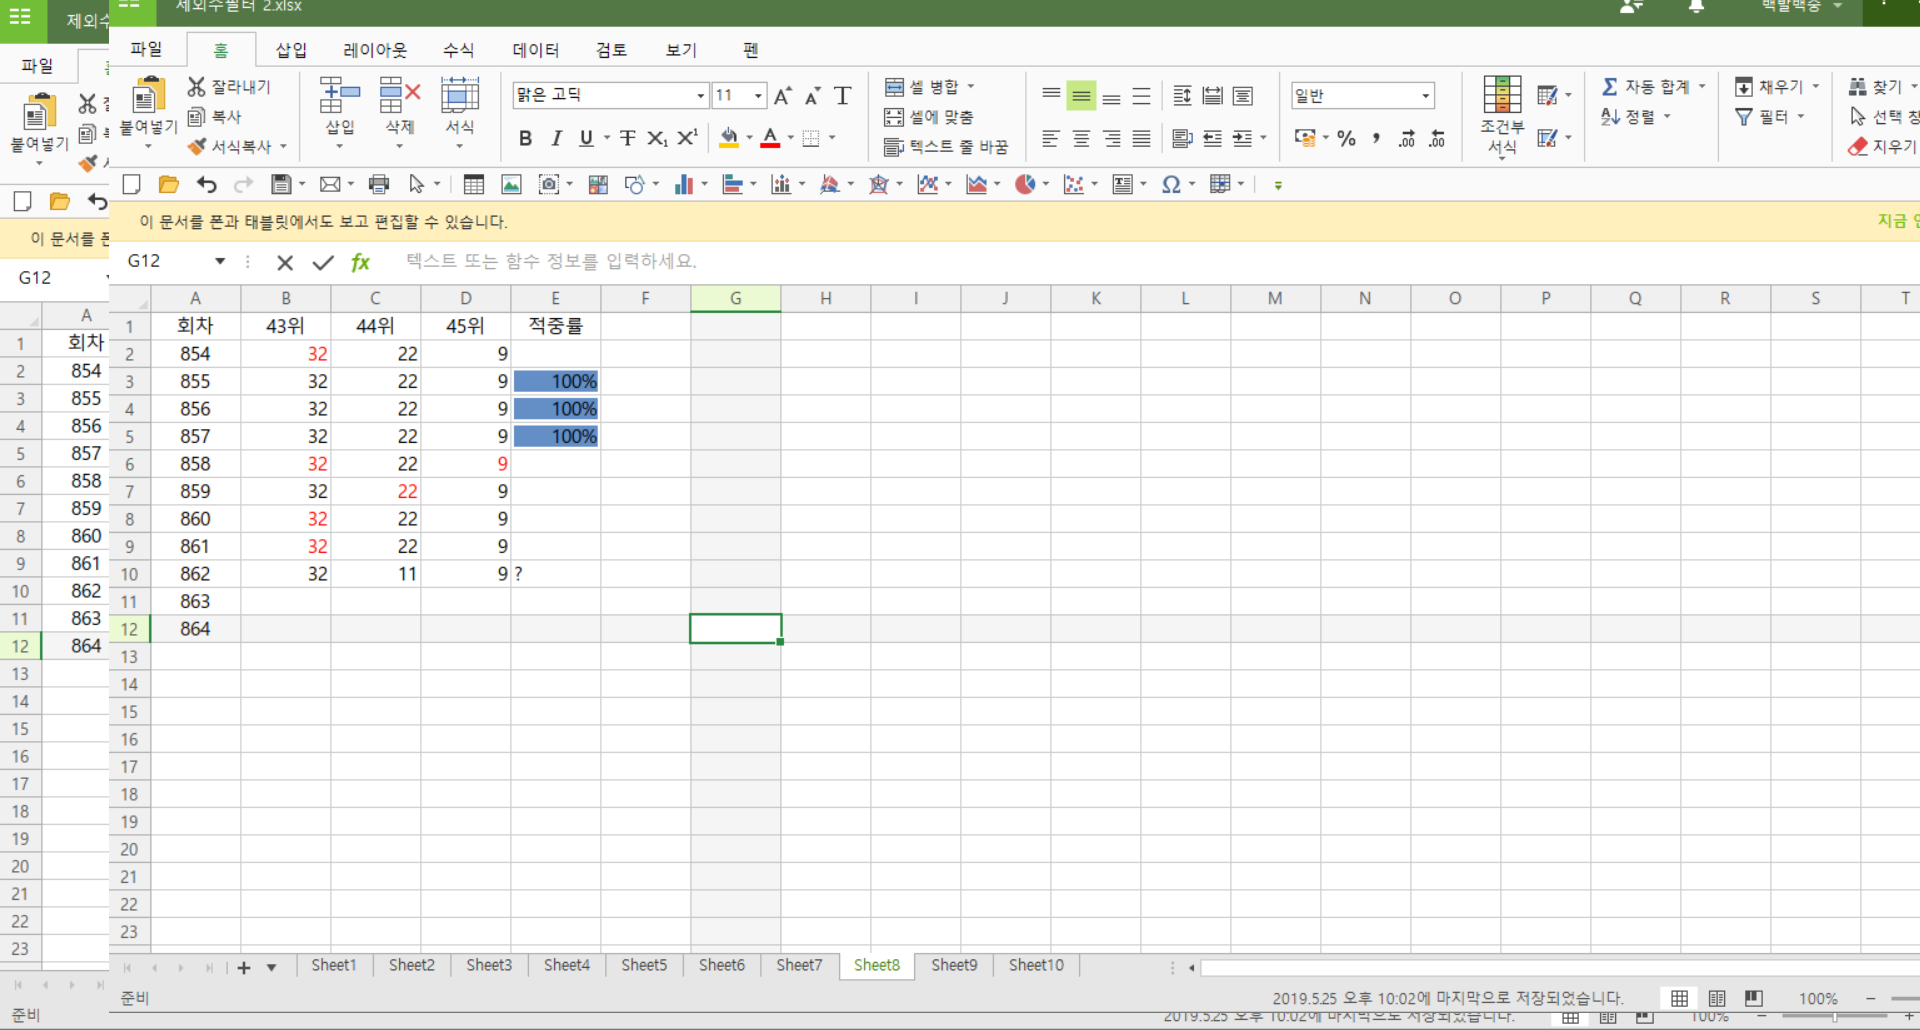Open the number format dropdown (일반)

point(1425,96)
